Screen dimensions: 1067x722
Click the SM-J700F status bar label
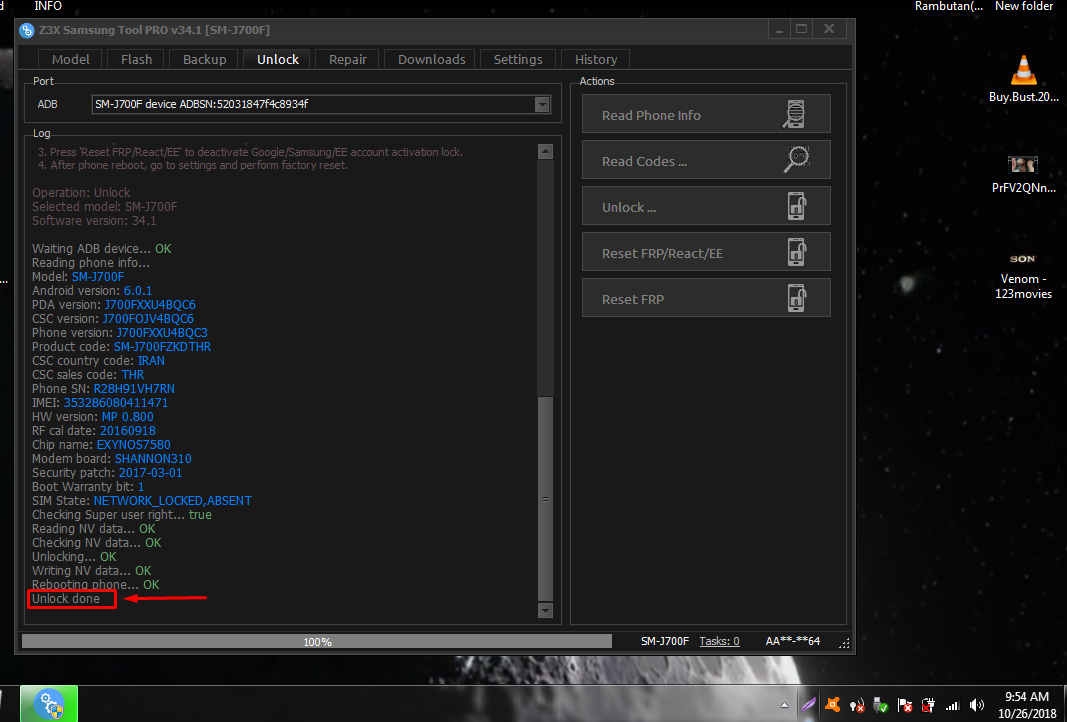(x=665, y=641)
